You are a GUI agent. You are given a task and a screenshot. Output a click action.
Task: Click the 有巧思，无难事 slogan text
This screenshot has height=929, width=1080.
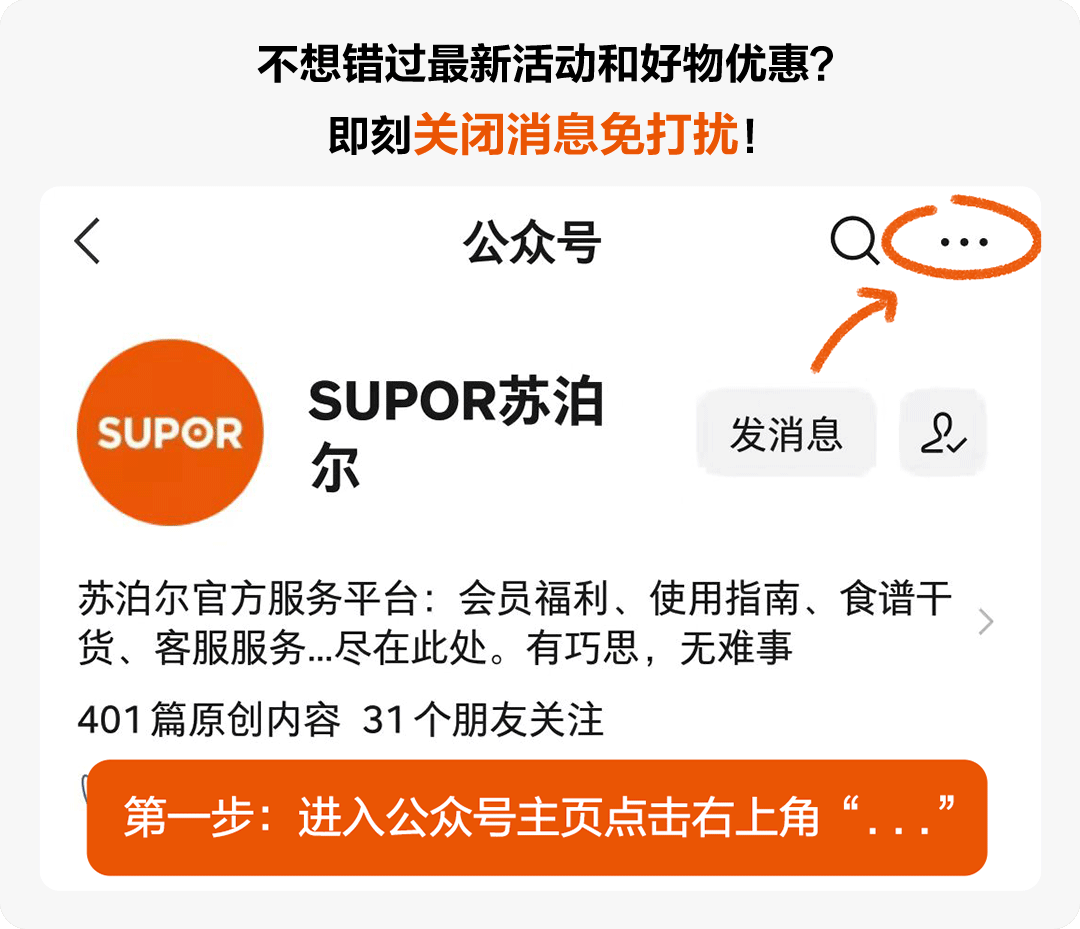[659, 647]
